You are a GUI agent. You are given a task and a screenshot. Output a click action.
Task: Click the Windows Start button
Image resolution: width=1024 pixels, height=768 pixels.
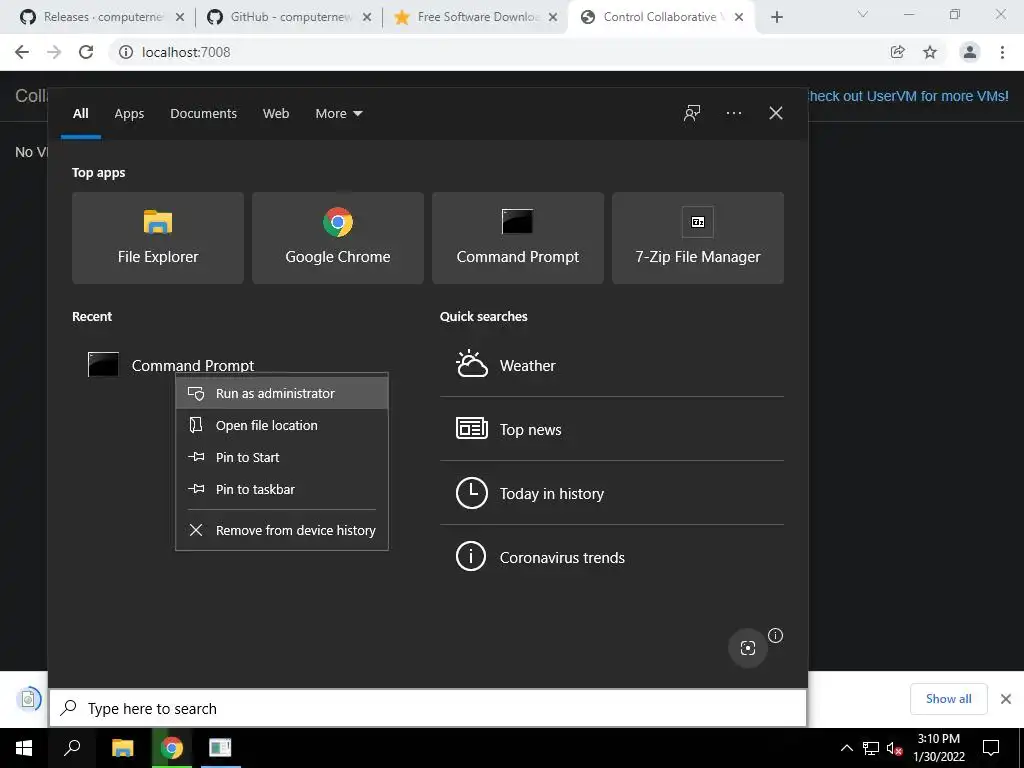coord(24,748)
